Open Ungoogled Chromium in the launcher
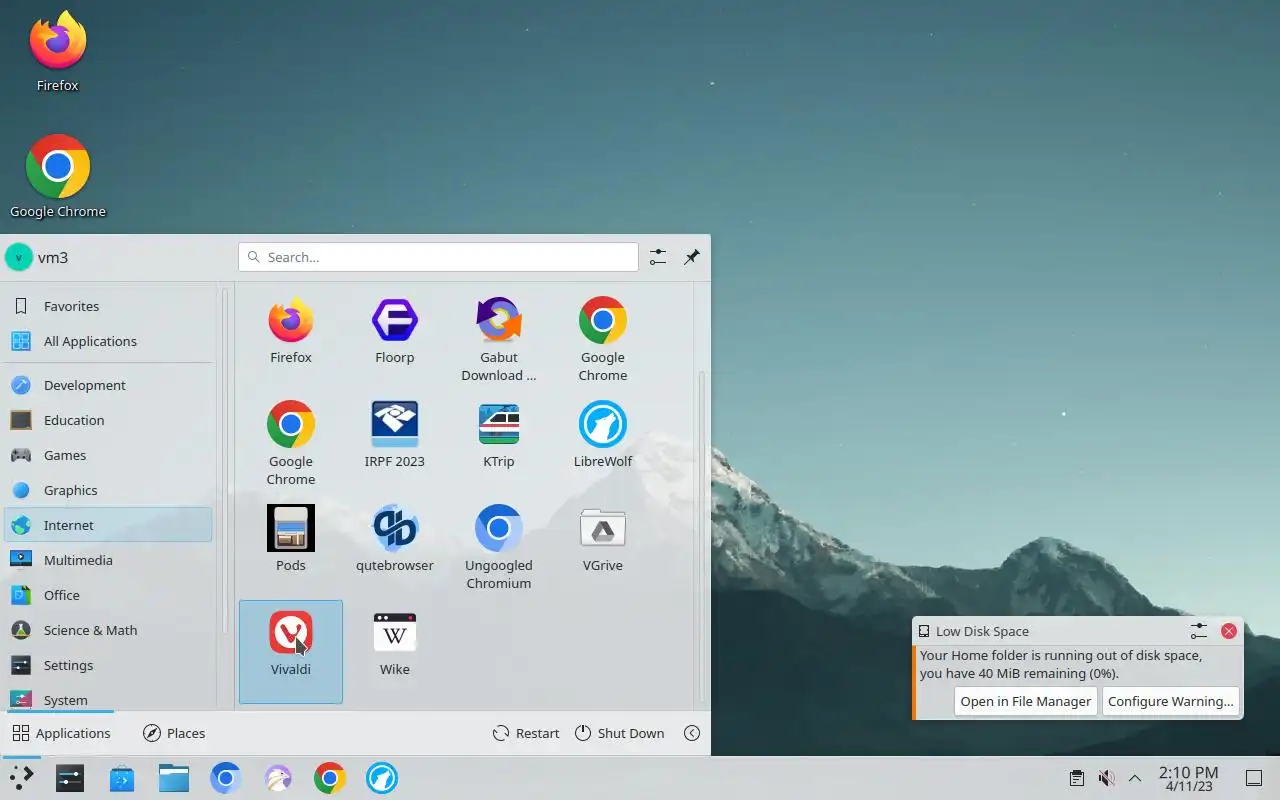1280x800 pixels. 499,547
